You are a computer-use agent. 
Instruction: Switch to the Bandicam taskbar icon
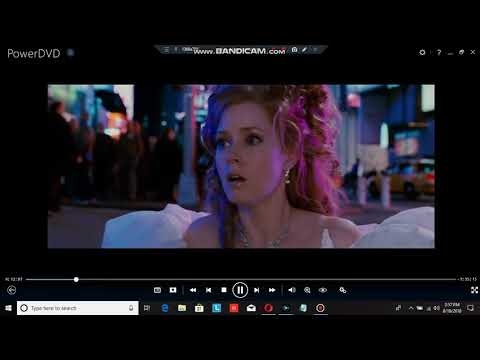(320, 308)
